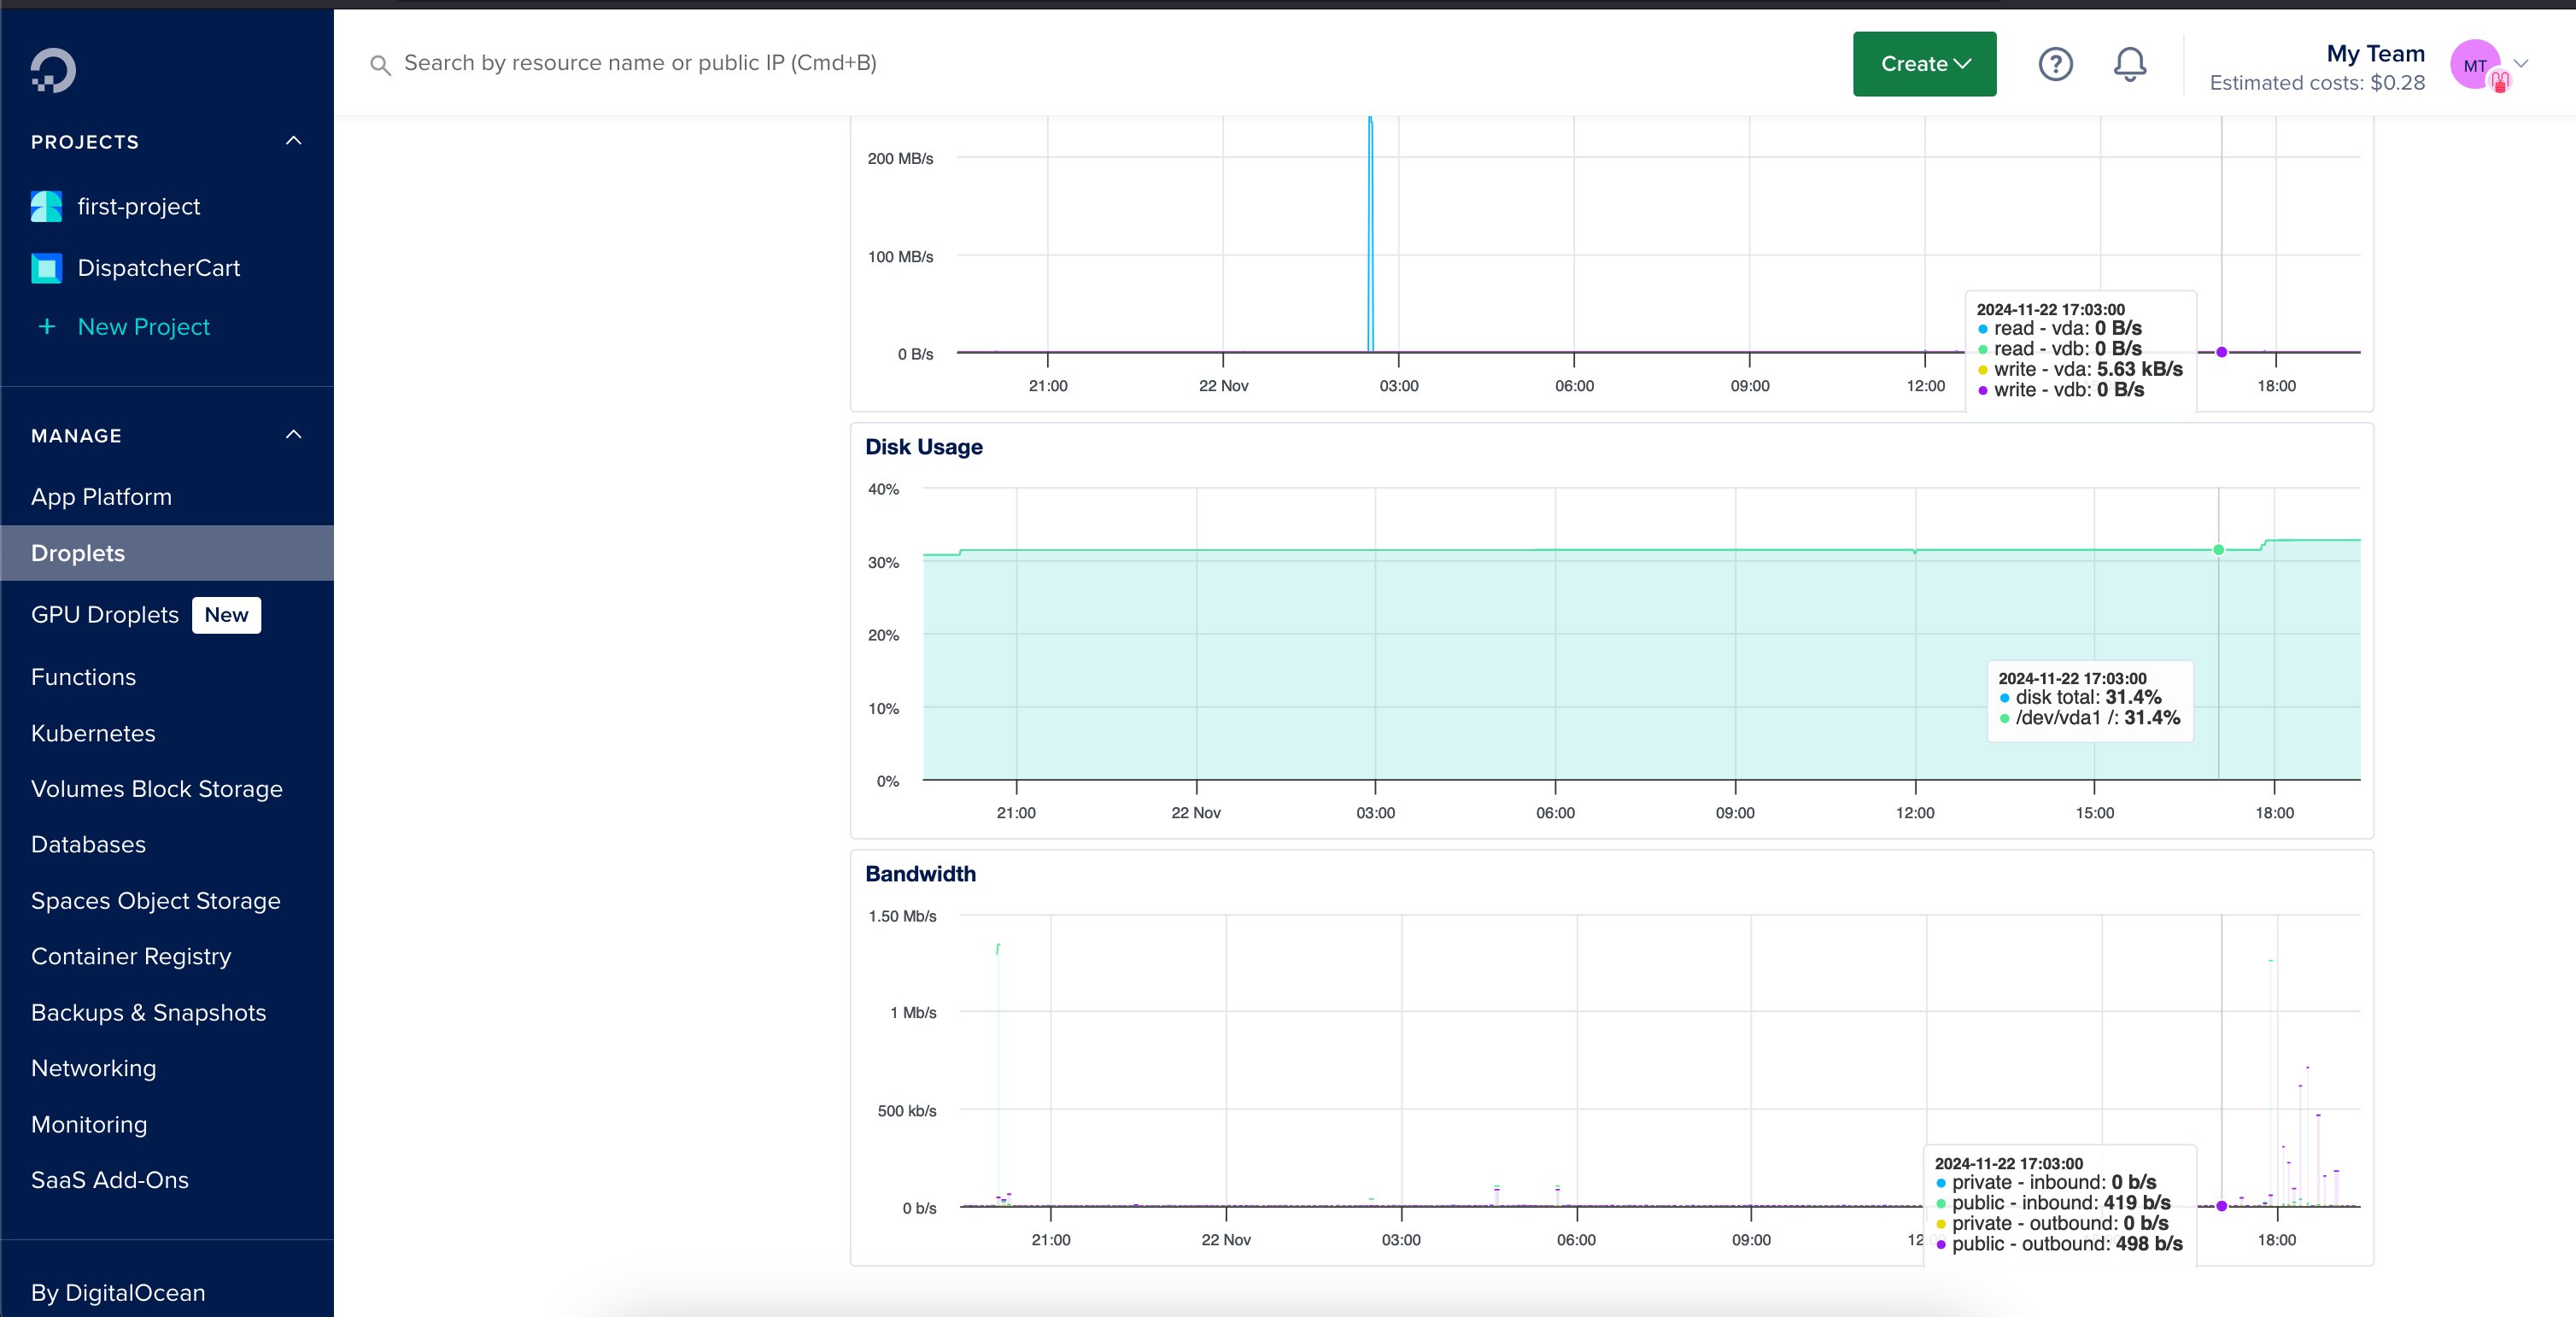
Task: Click the 'disk total: 31.4%' entry
Action: 2081,697
